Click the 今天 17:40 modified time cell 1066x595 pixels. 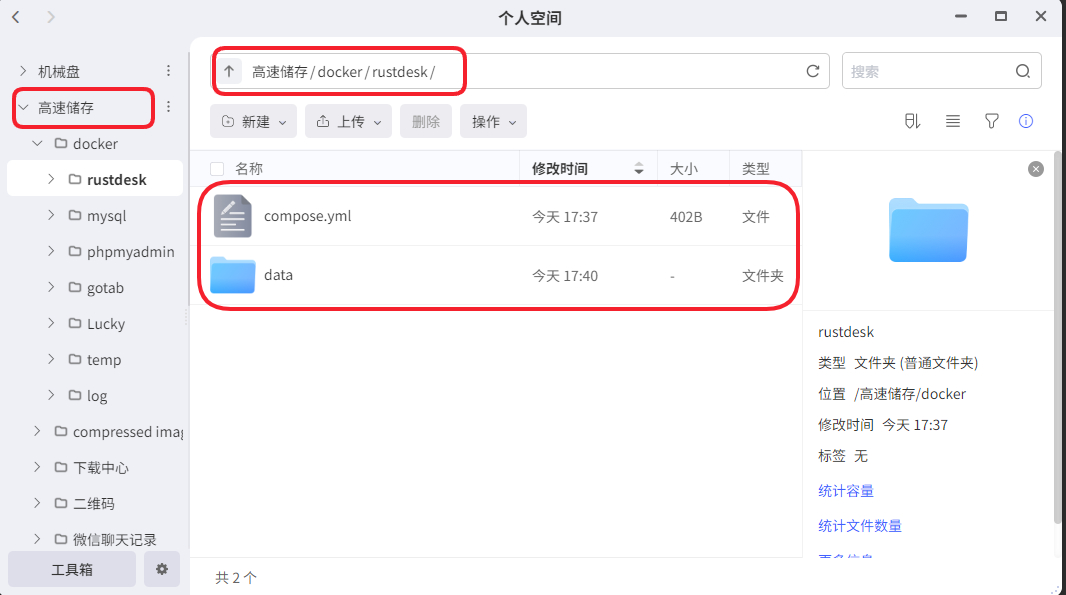(x=565, y=275)
